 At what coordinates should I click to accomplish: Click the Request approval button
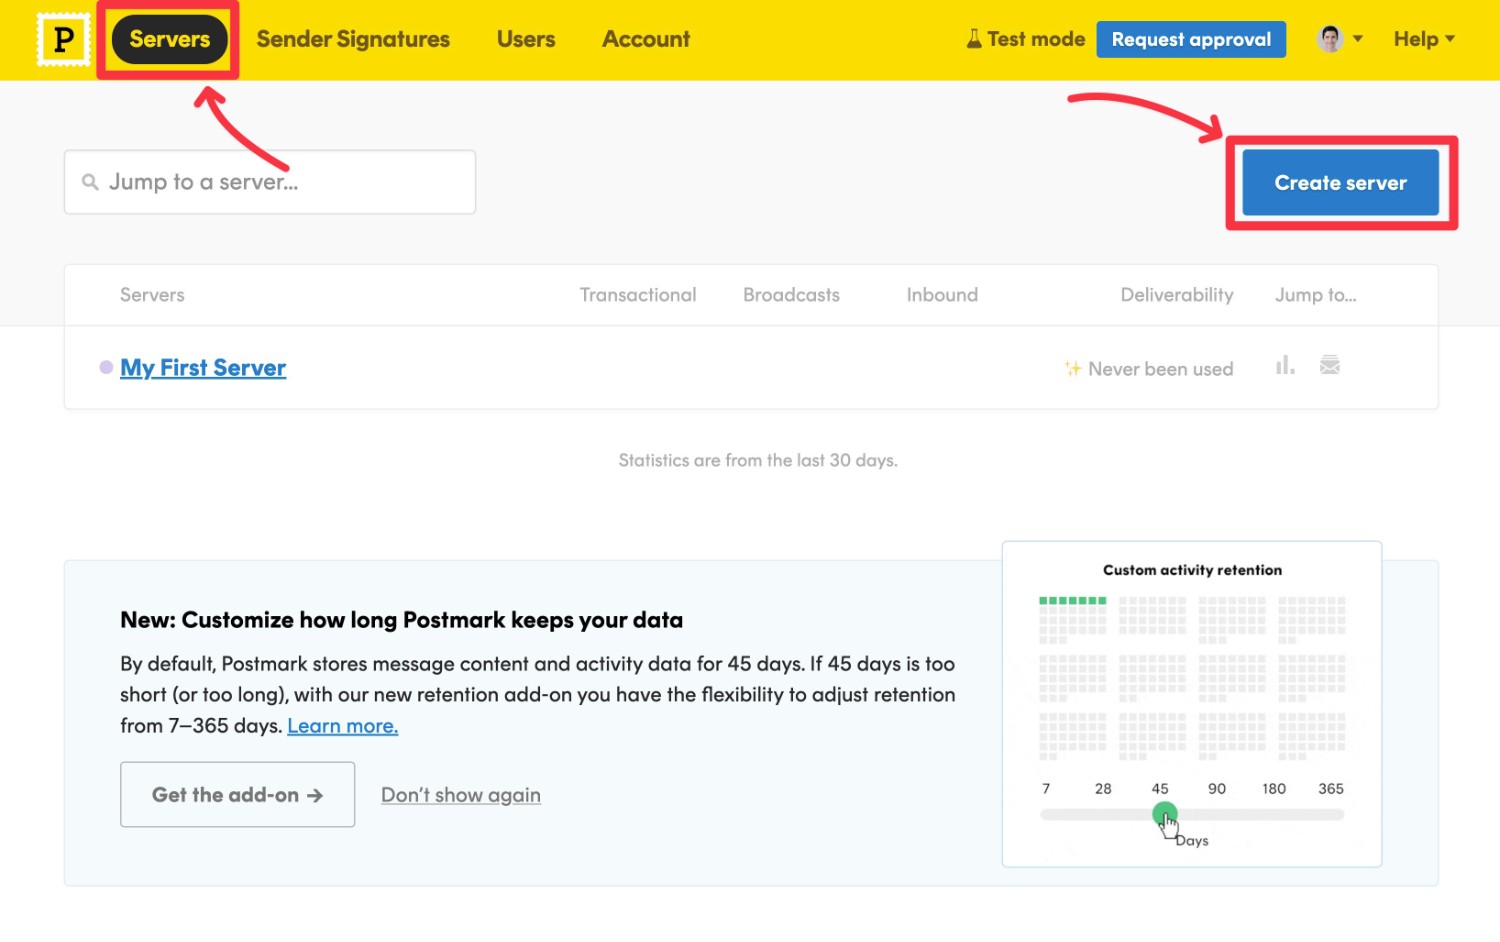click(x=1191, y=39)
